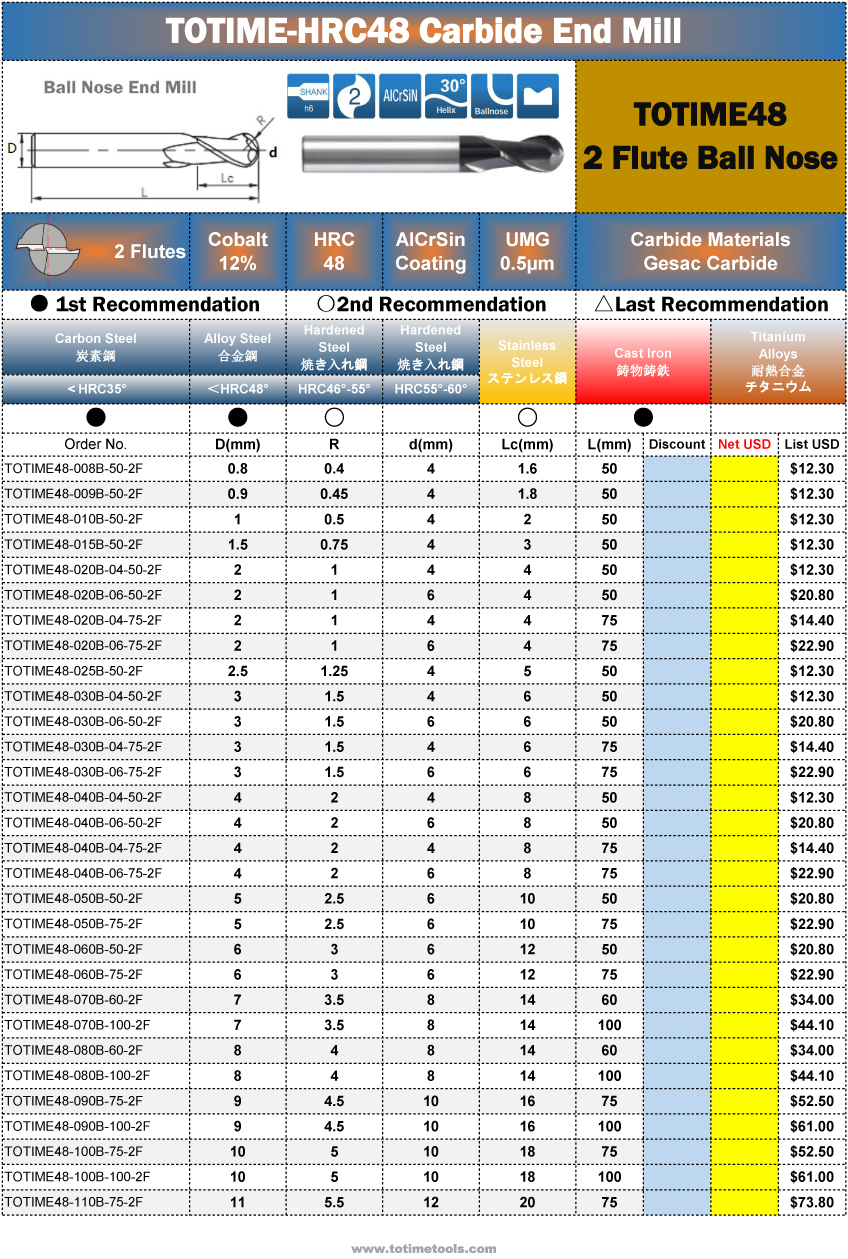The image size is (848, 1259).
Task: Click order number TOTIME48-100B-75-2F
Action: [x=74, y=1152]
